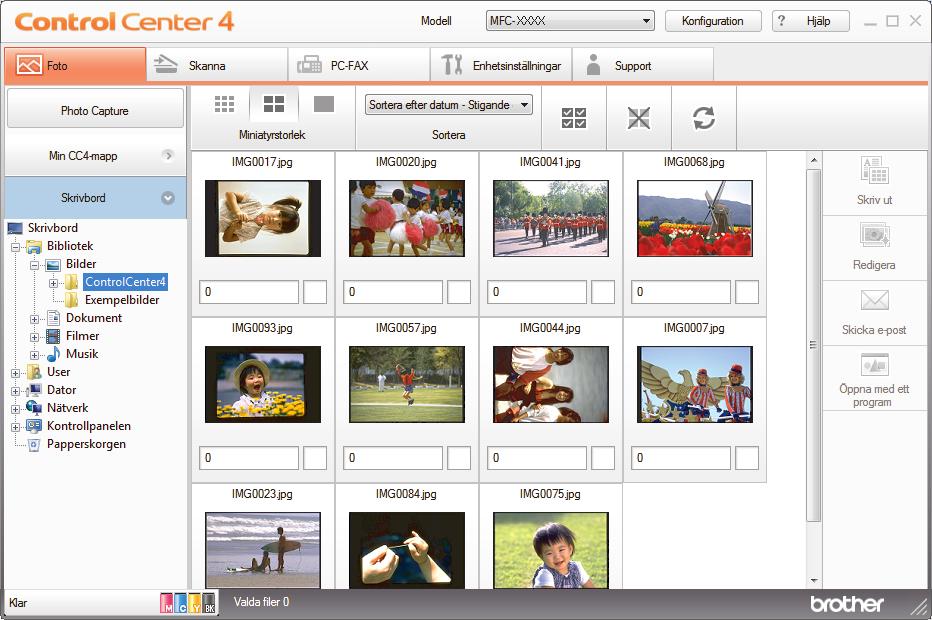Select medium thumbnail size icon
Viewport: 932px width, 620px height.
coord(273,104)
